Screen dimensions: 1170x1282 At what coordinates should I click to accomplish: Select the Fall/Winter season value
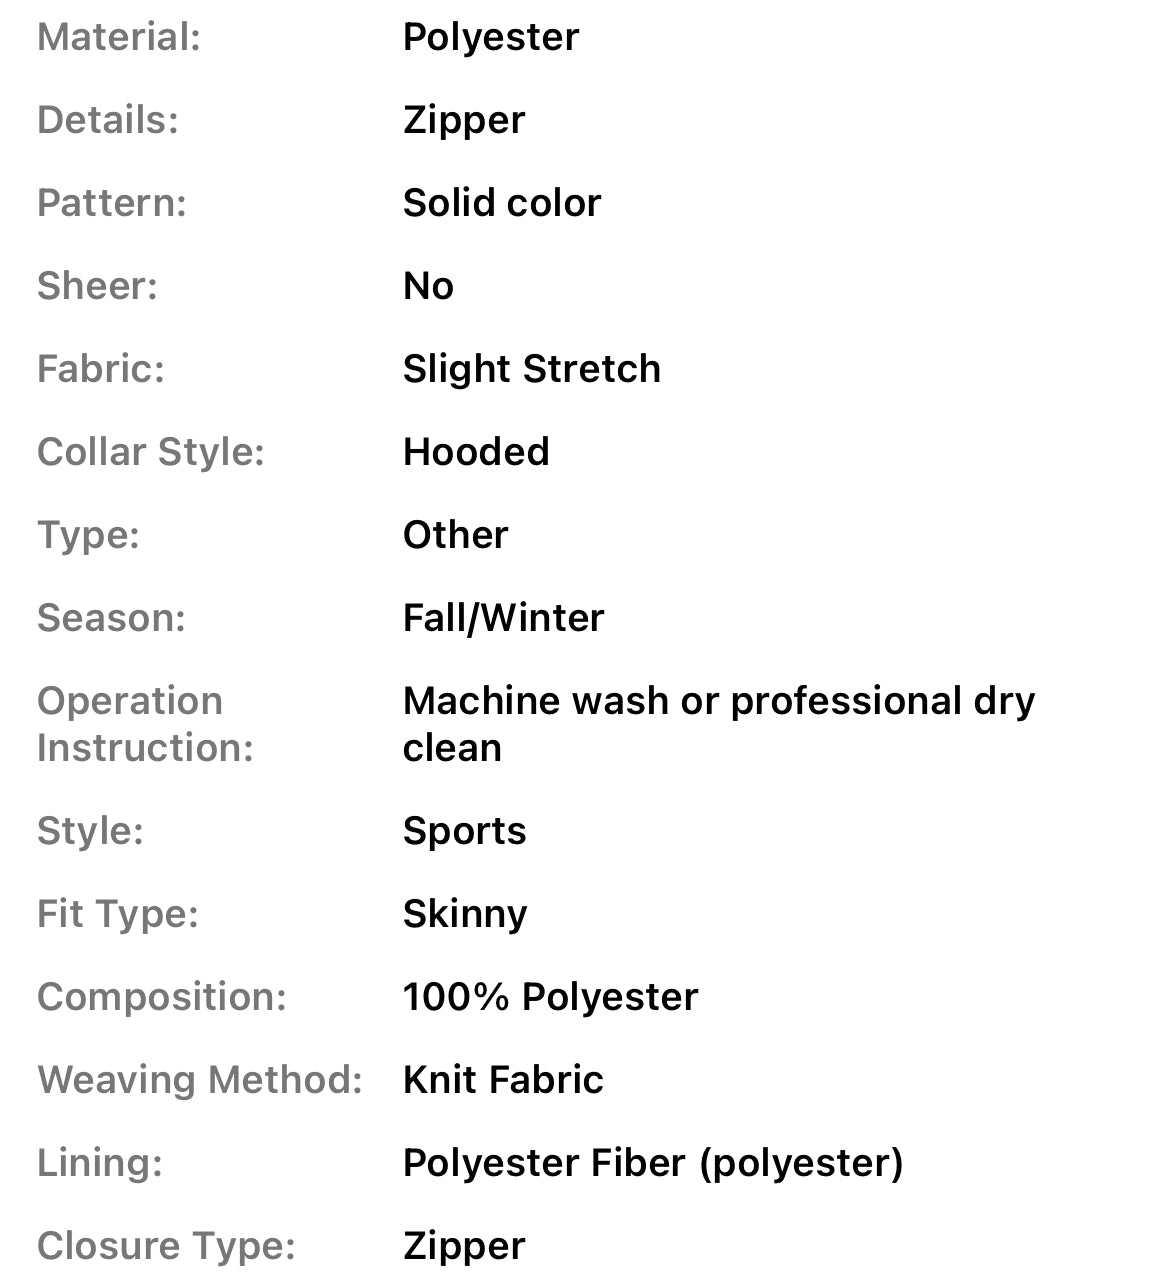(503, 619)
